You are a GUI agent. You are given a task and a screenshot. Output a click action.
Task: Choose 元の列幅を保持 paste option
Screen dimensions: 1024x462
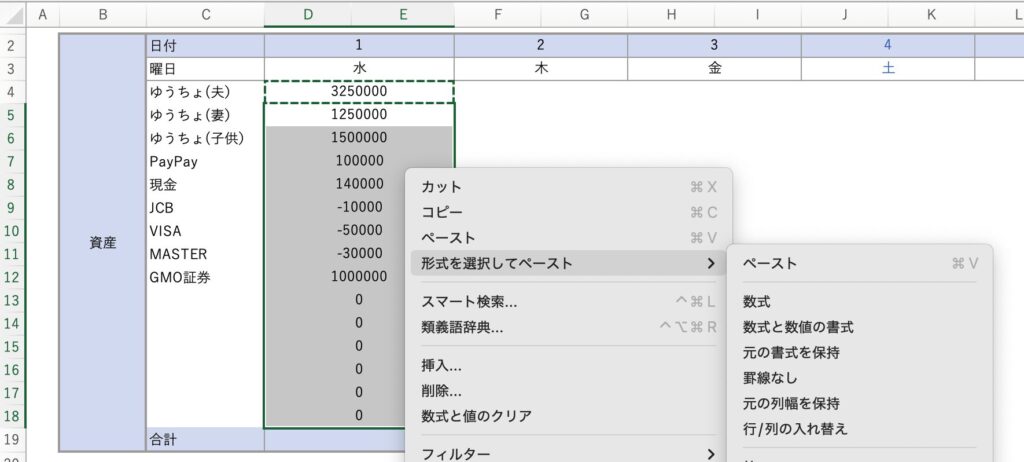click(791, 403)
